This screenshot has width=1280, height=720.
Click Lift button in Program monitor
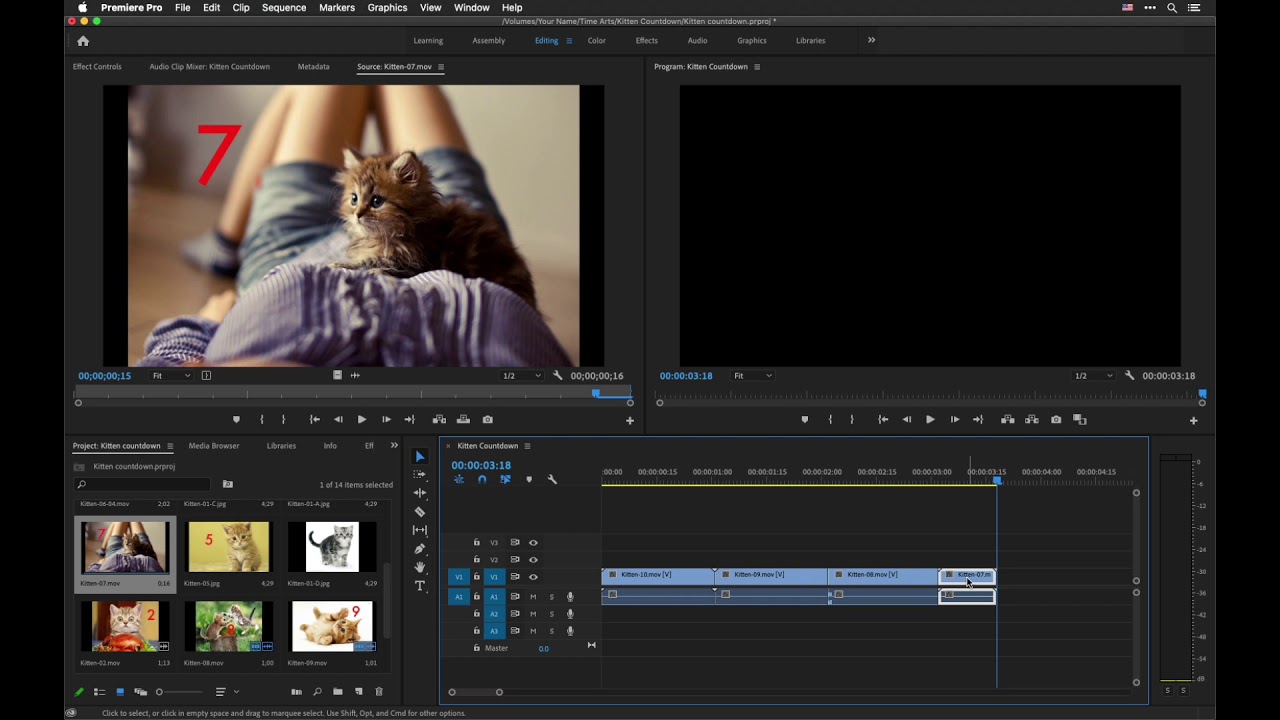click(x=1007, y=419)
